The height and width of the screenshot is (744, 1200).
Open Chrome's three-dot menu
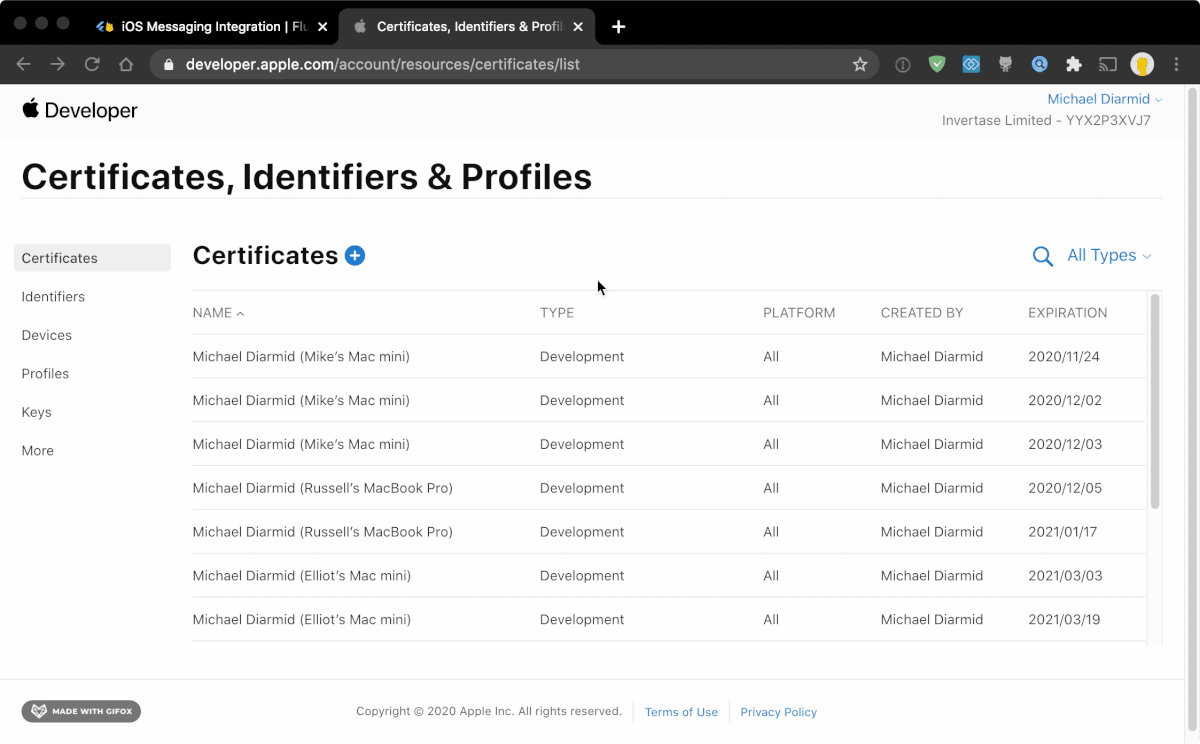pyautogui.click(x=1177, y=64)
